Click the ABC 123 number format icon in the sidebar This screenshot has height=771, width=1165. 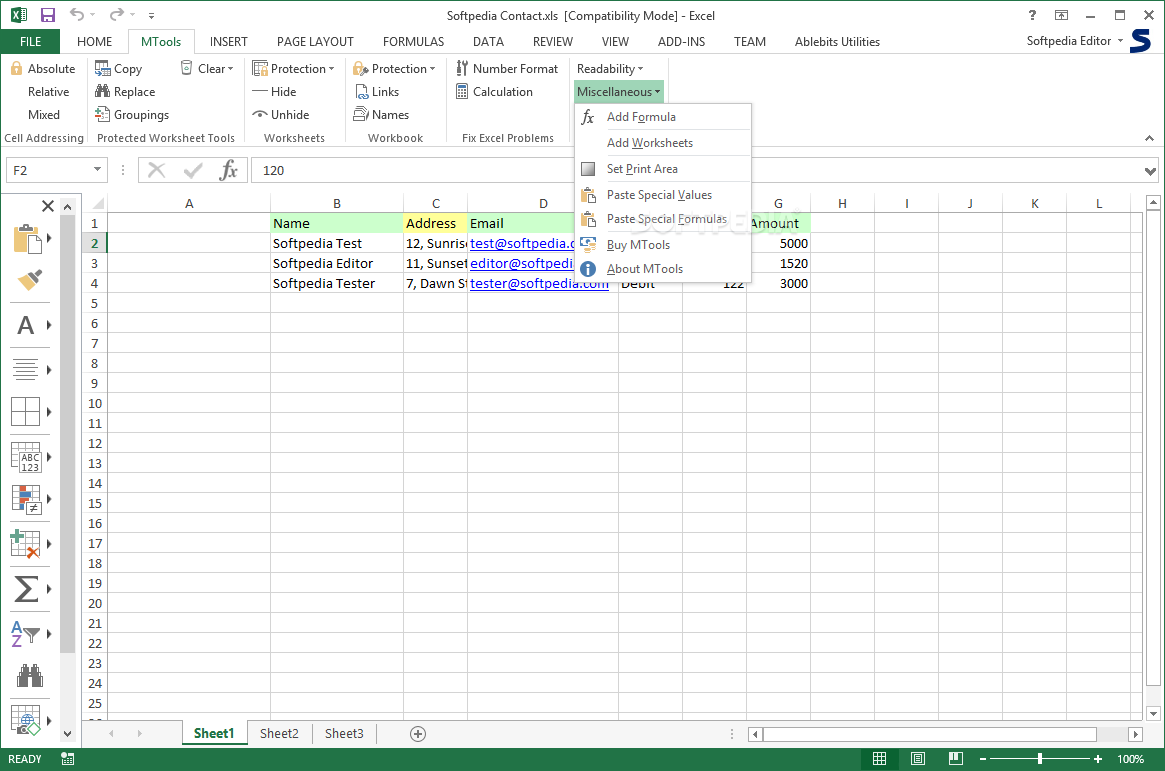(x=26, y=457)
